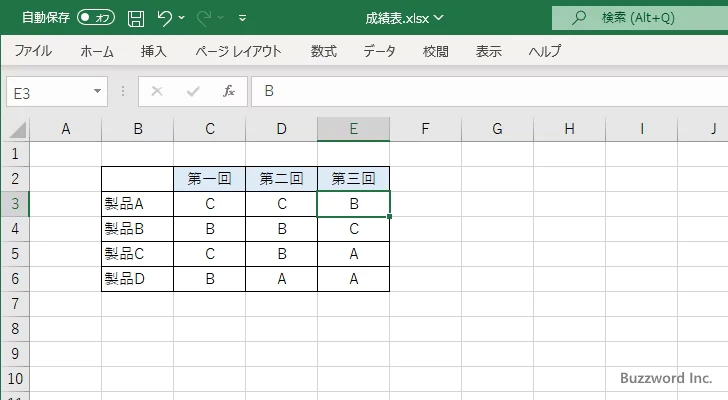Screen dimensions: 728x400
Task: Select row 10 header
Action: coord(15,379)
